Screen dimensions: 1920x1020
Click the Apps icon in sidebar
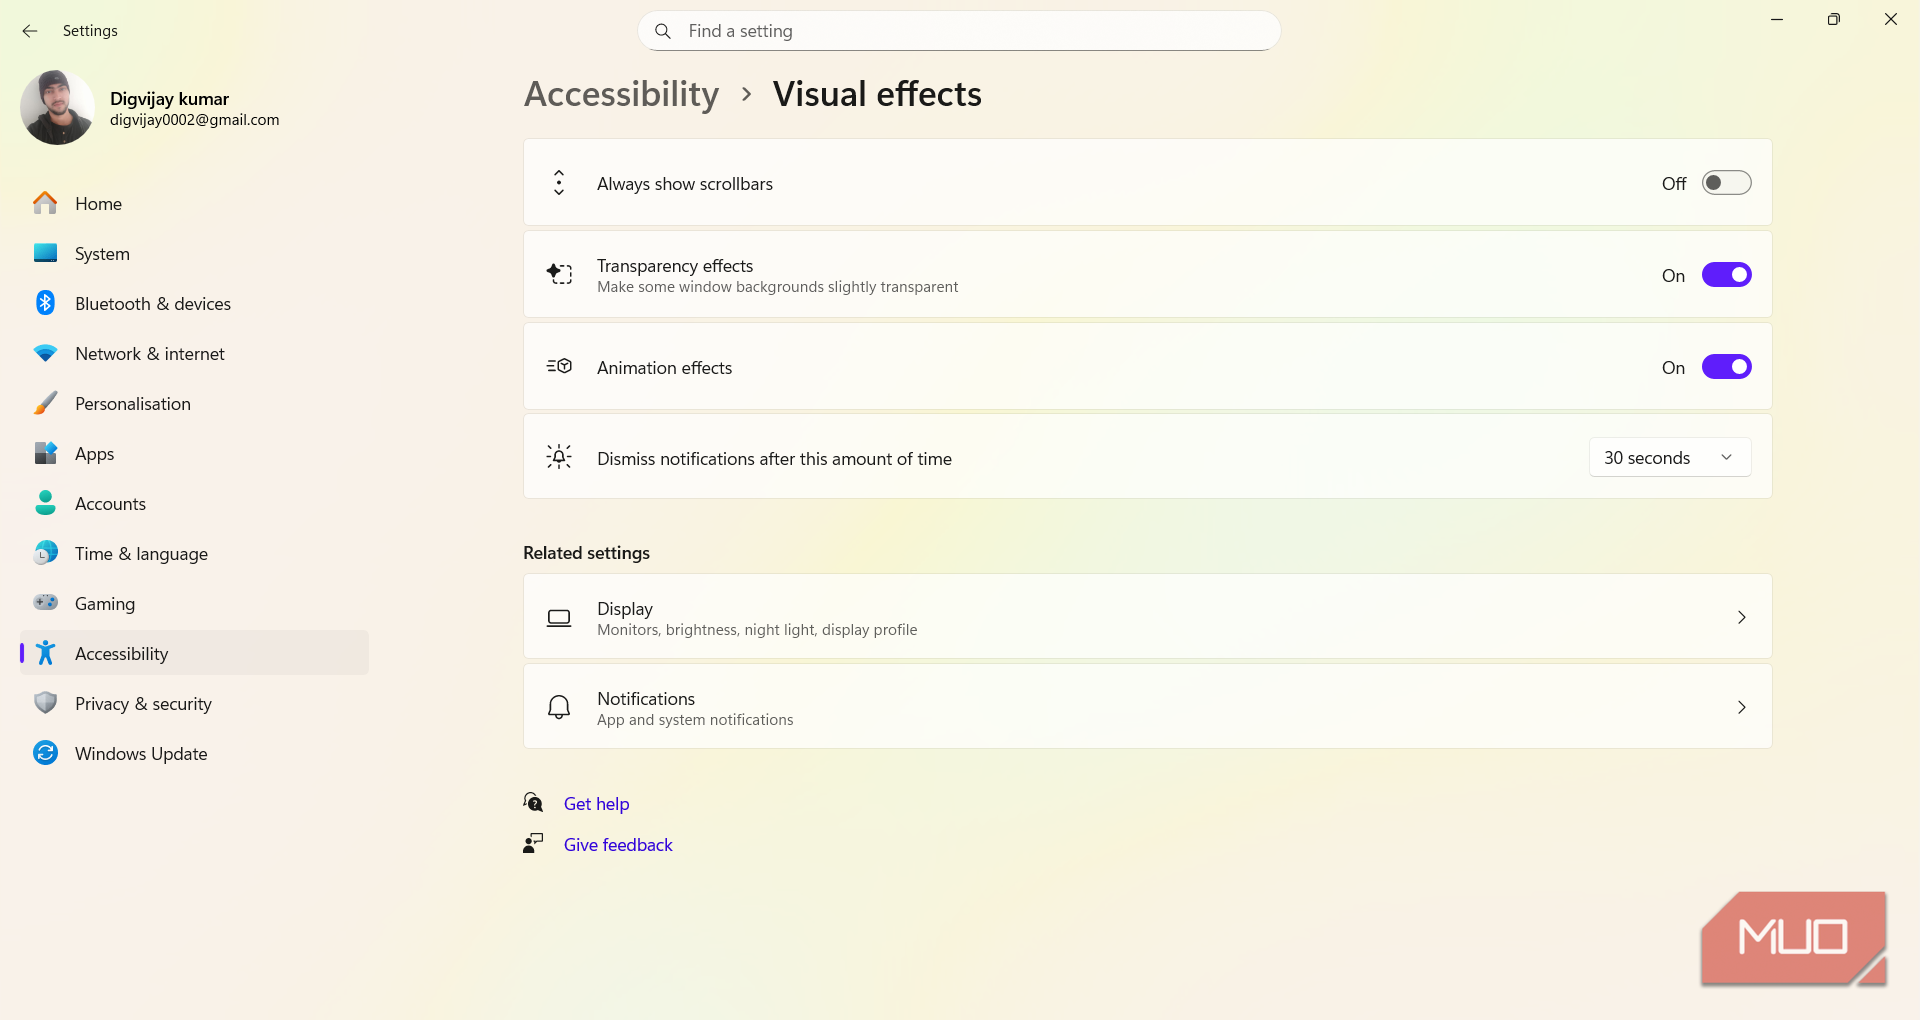(45, 453)
